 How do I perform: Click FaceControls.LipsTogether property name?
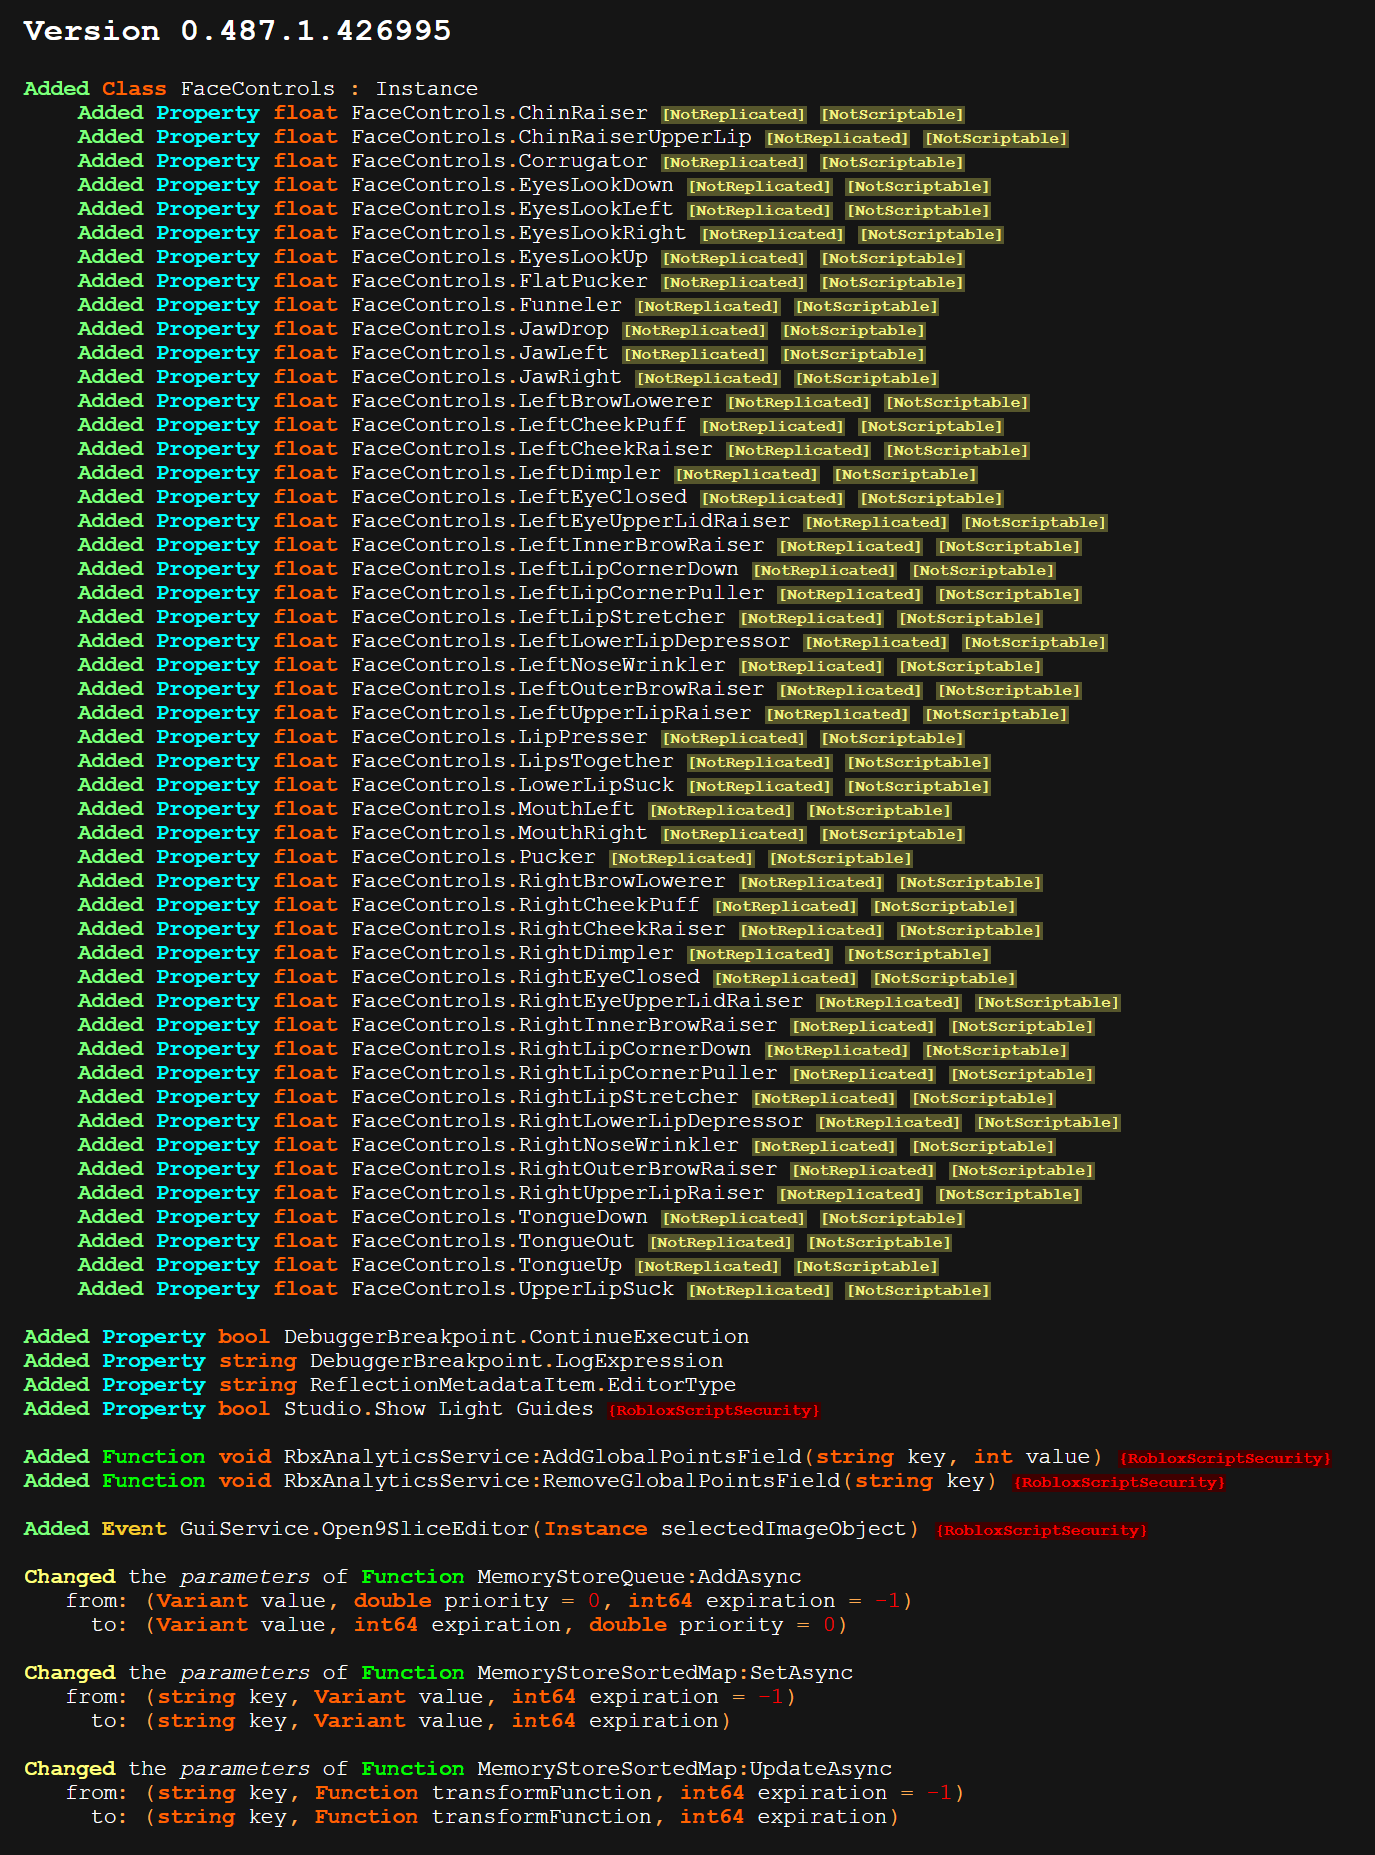click(x=512, y=761)
